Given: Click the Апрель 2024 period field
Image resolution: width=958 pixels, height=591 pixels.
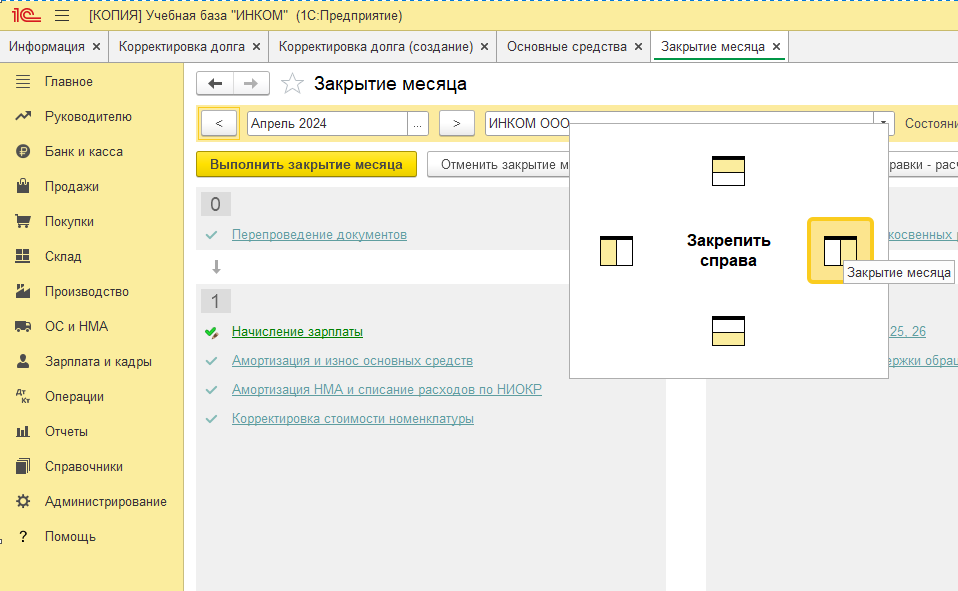Looking at the screenshot, I should point(327,124).
